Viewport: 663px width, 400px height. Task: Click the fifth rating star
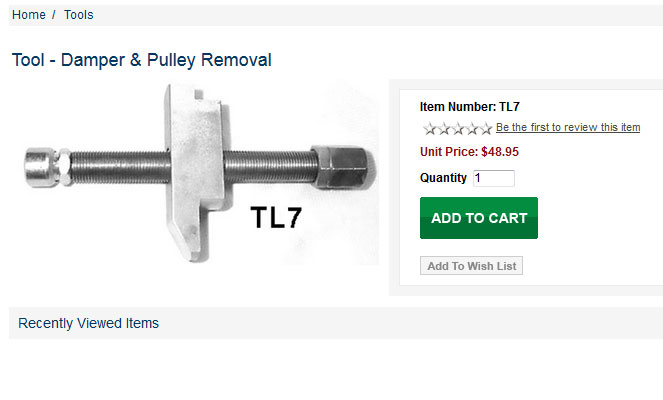(486, 128)
